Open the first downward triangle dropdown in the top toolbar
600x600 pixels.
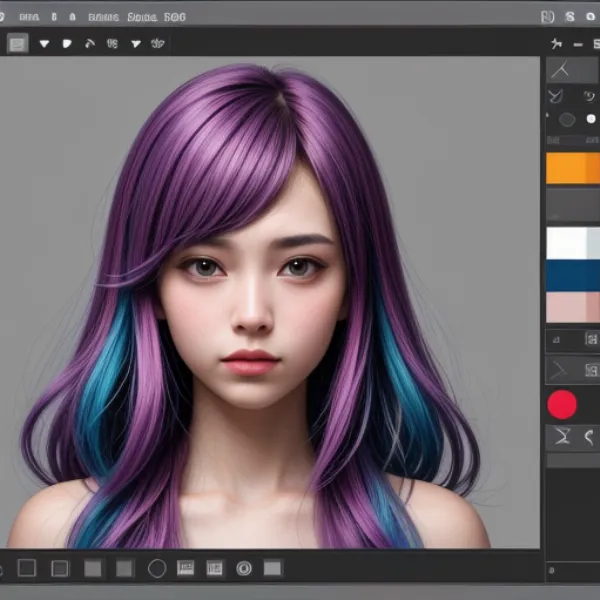pyautogui.click(x=44, y=44)
